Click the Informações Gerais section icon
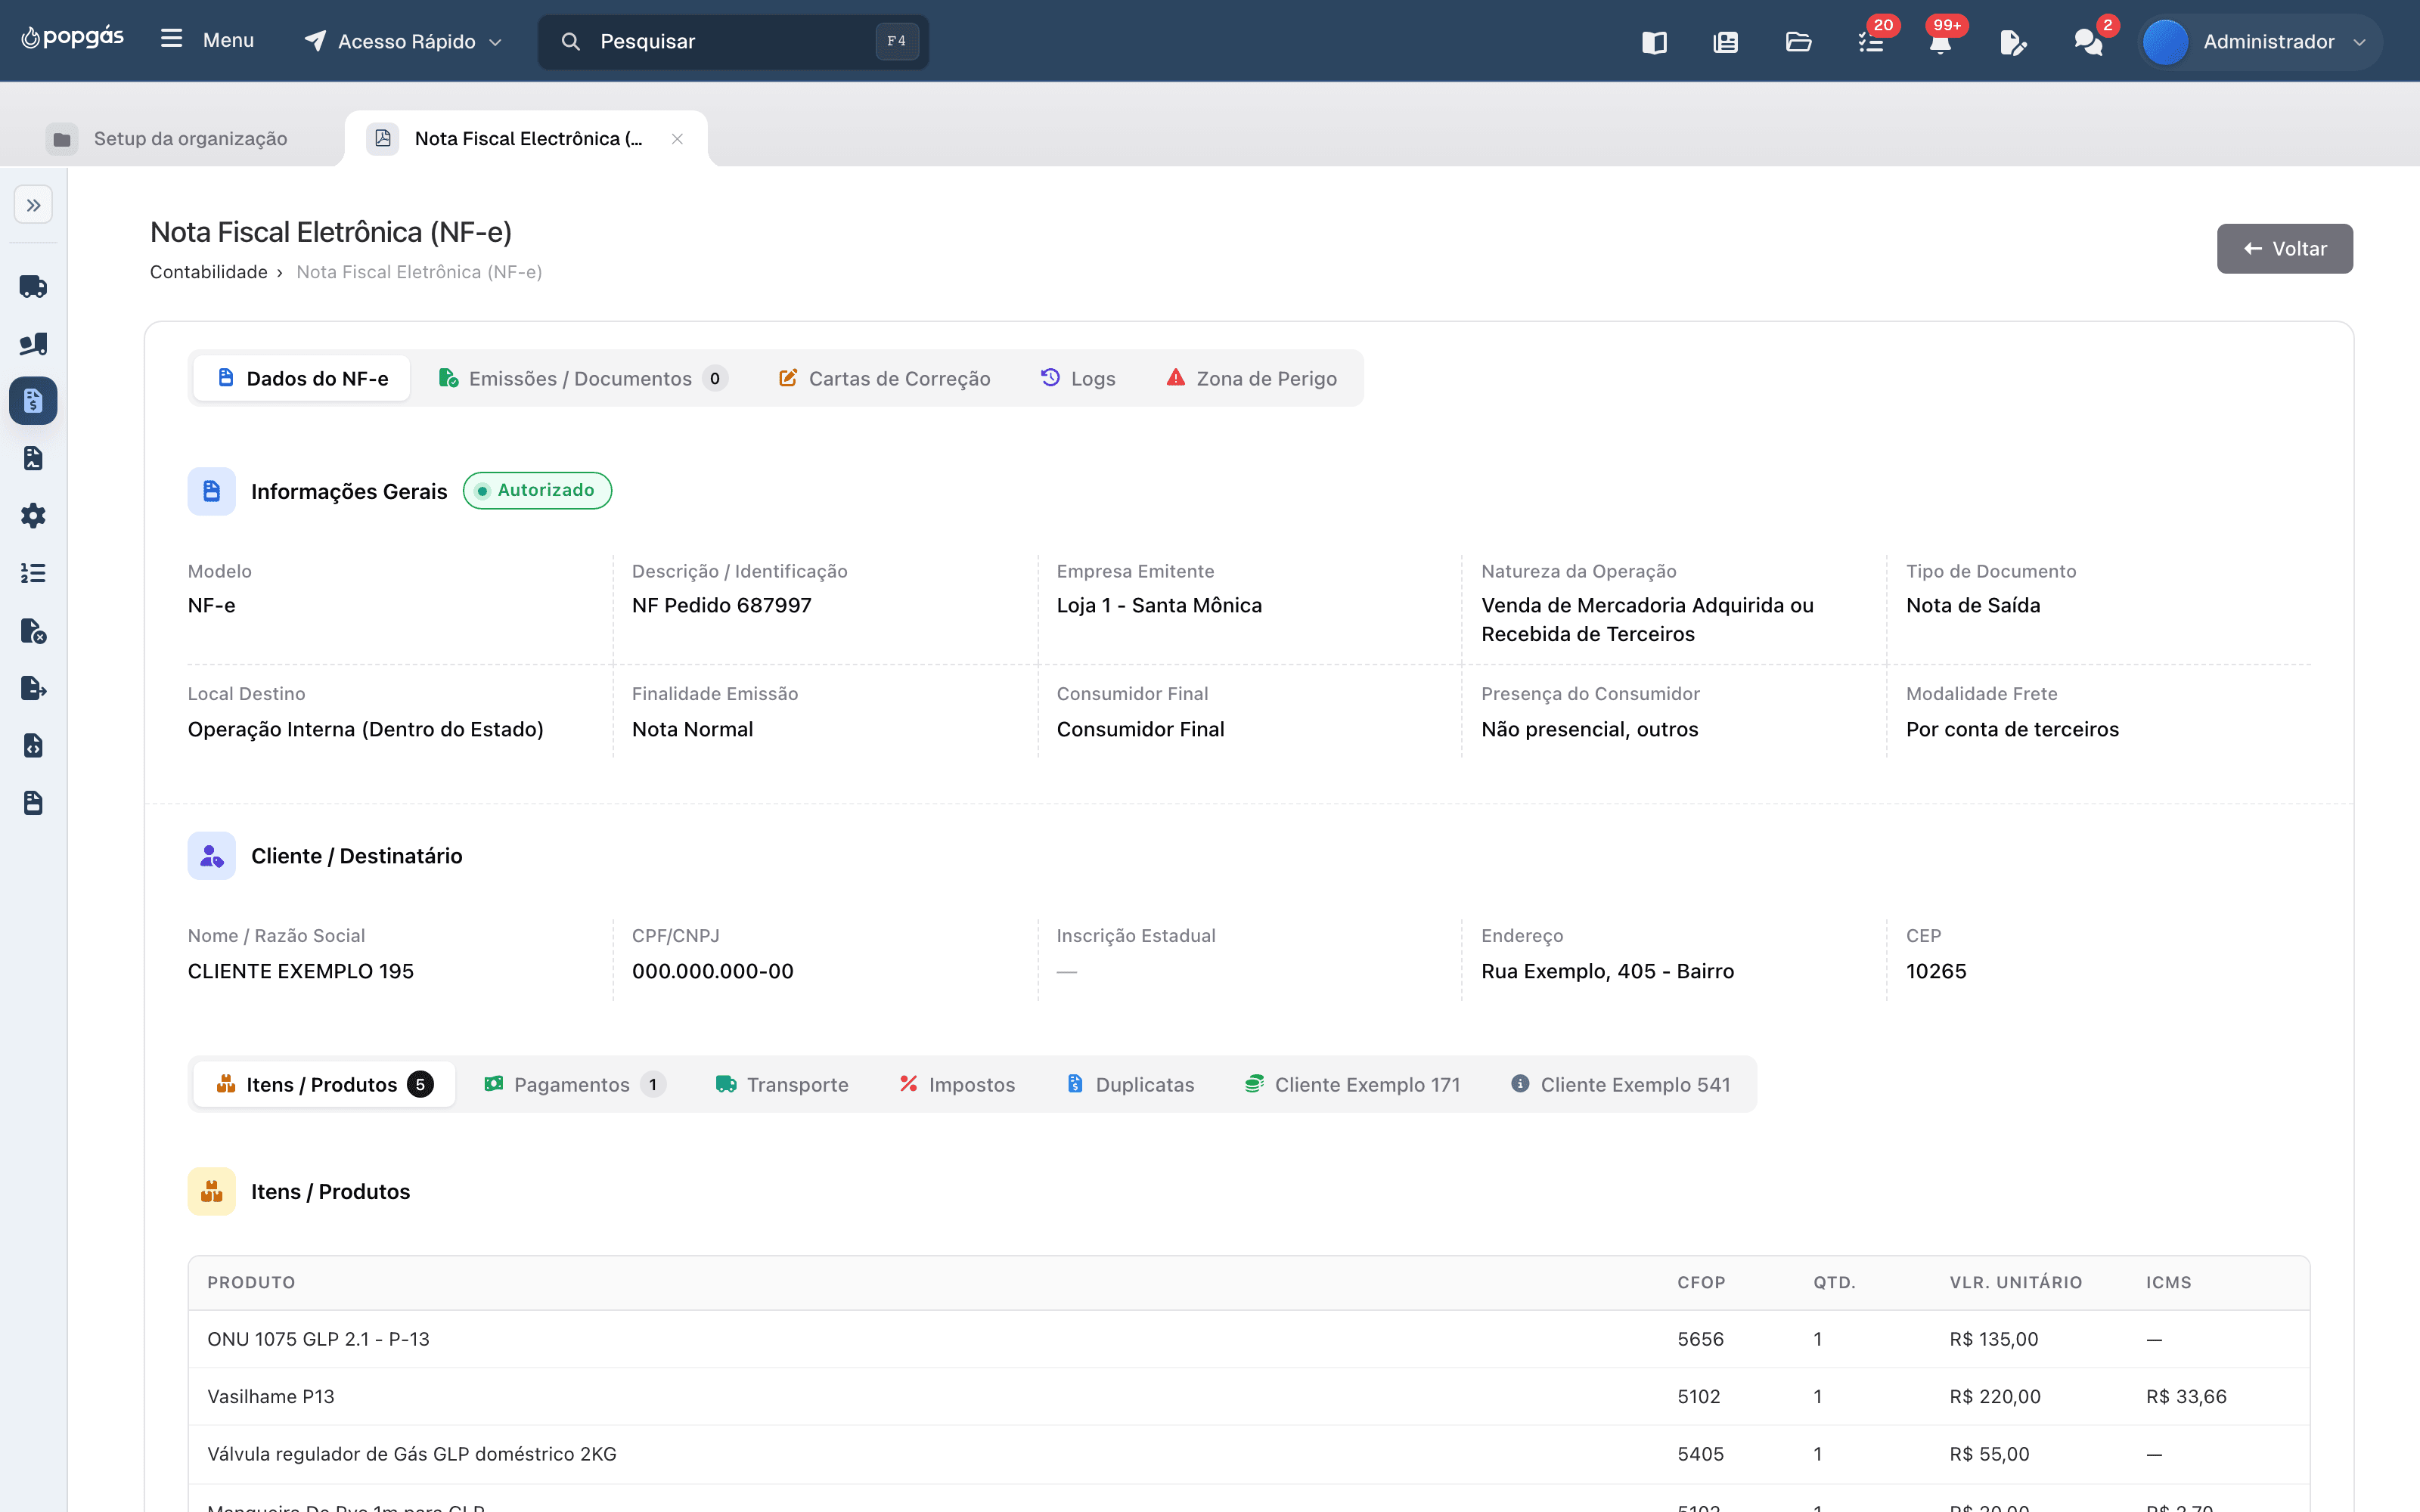This screenshot has width=2420, height=1512. pos(212,491)
